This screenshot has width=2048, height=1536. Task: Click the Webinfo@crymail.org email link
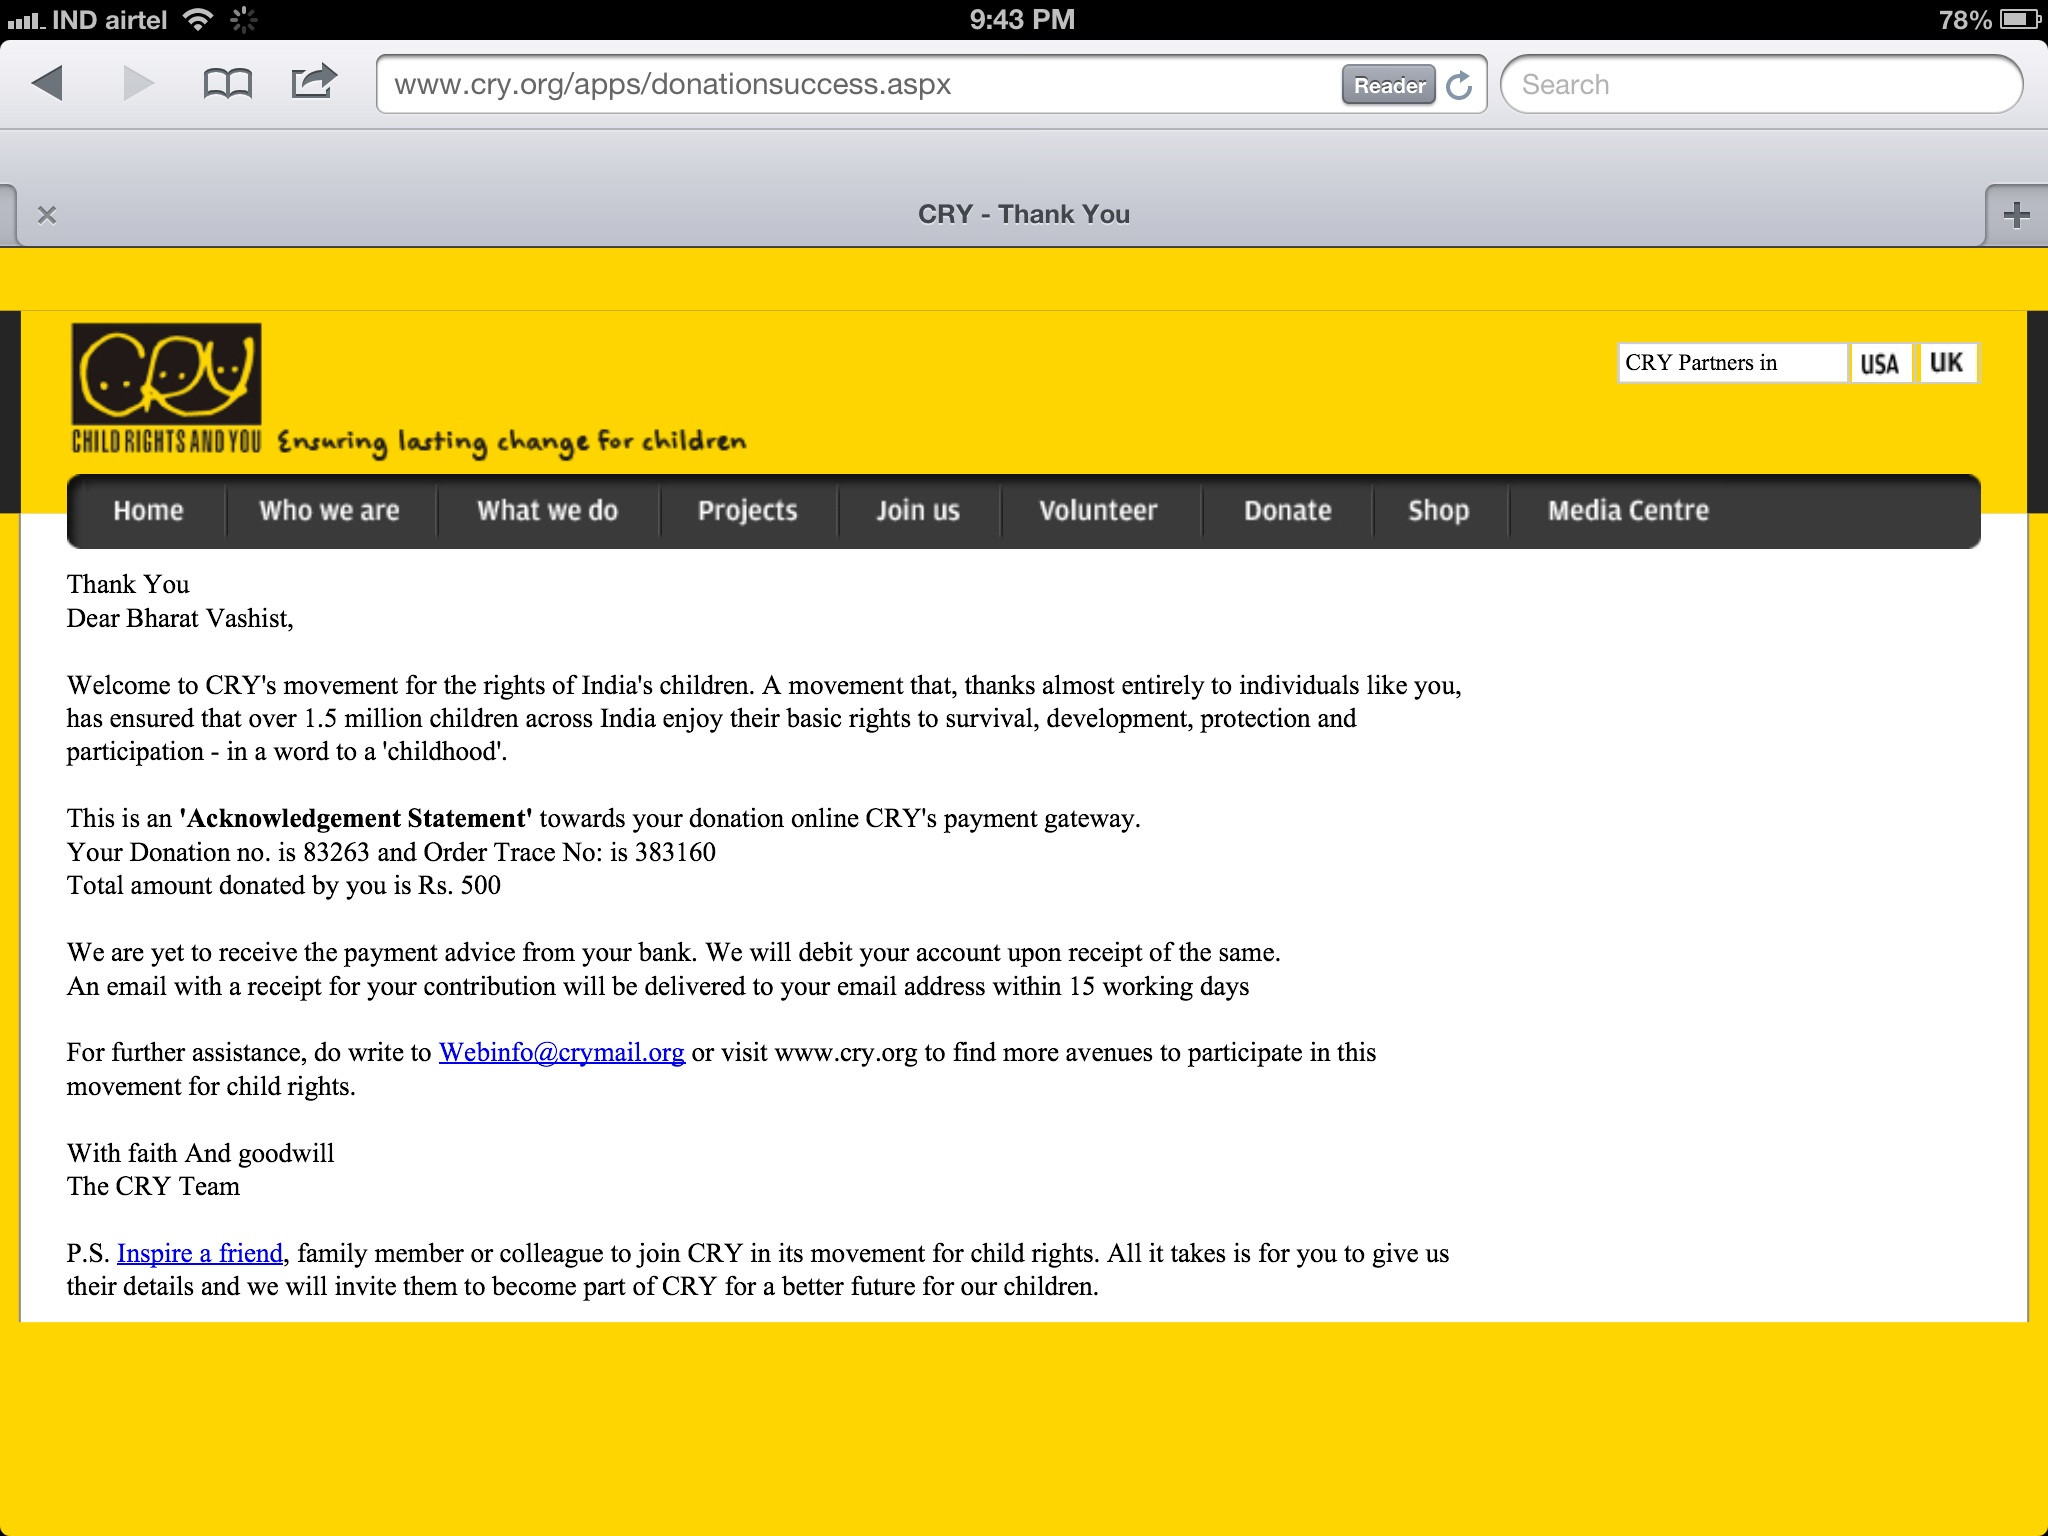561,1053
